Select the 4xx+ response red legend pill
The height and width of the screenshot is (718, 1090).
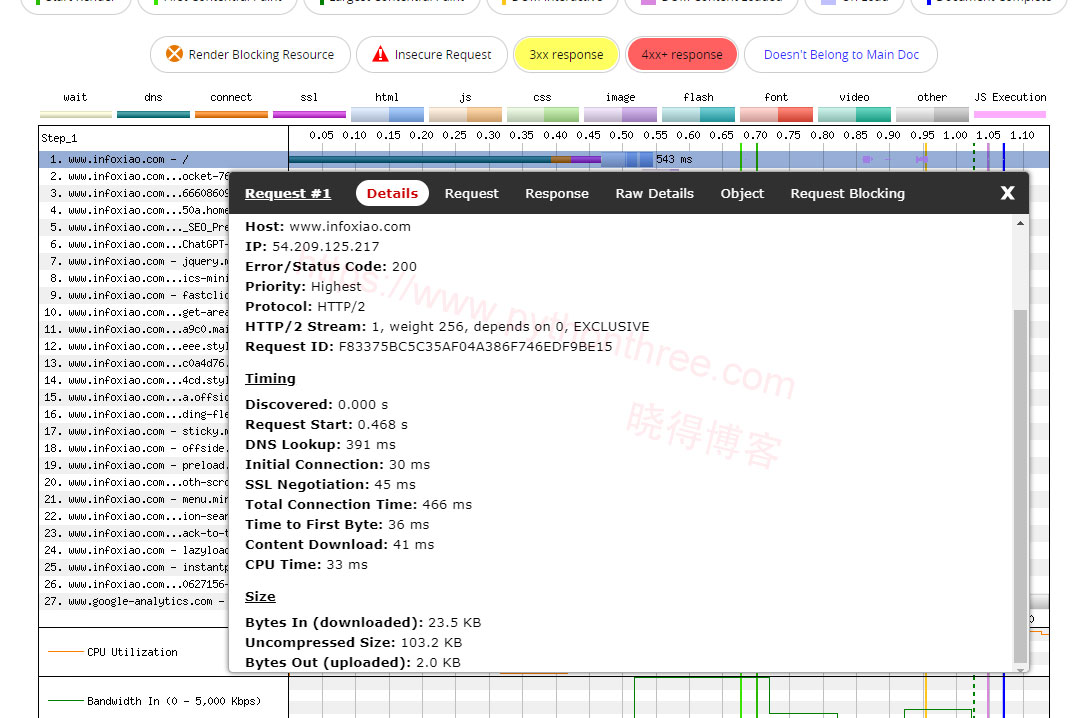682,54
